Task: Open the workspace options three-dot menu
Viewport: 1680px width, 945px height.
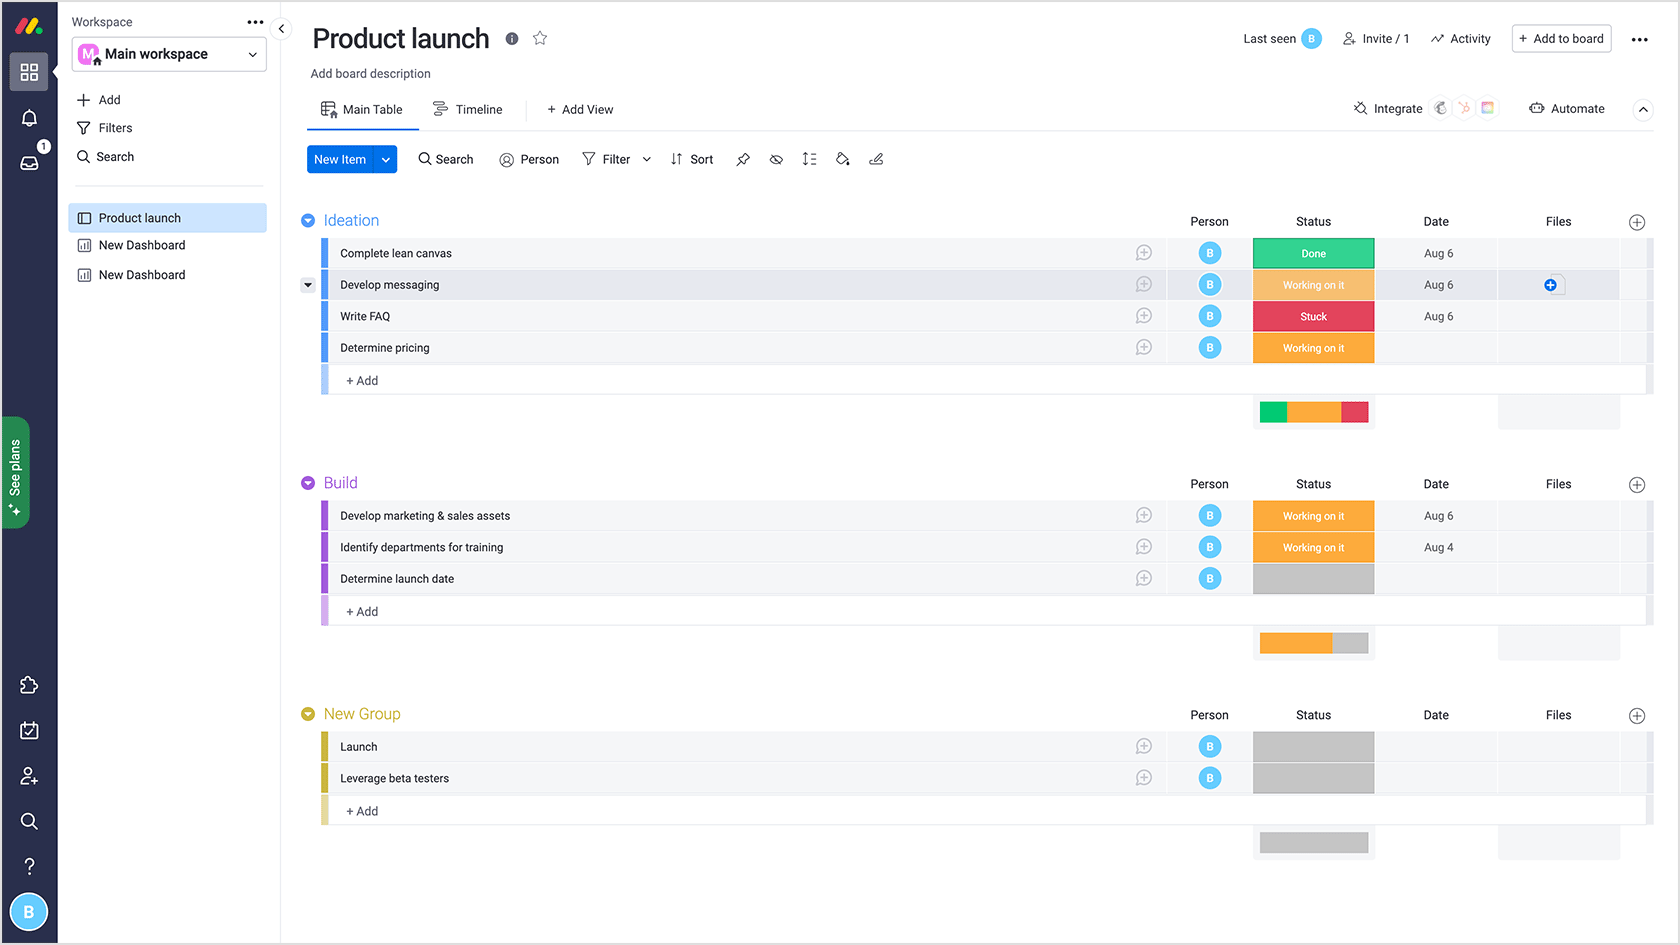Action: 255,21
